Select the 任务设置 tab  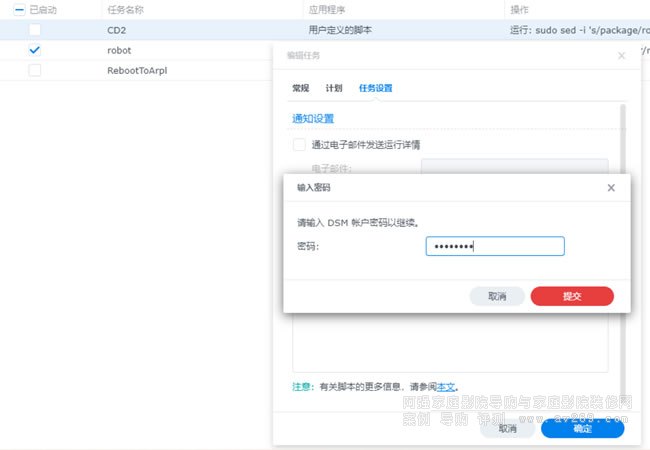click(376, 88)
